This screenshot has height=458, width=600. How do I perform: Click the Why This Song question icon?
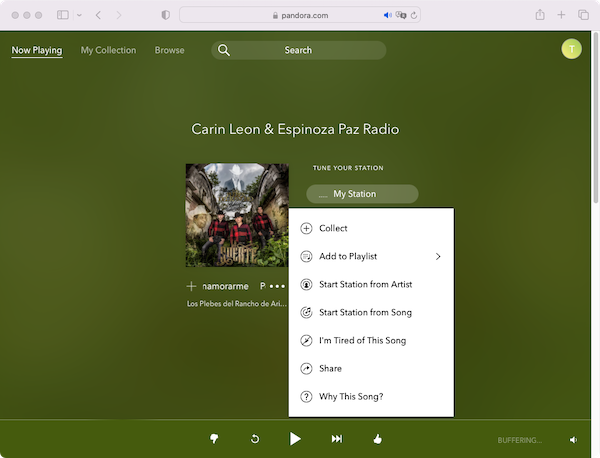[x=306, y=396]
